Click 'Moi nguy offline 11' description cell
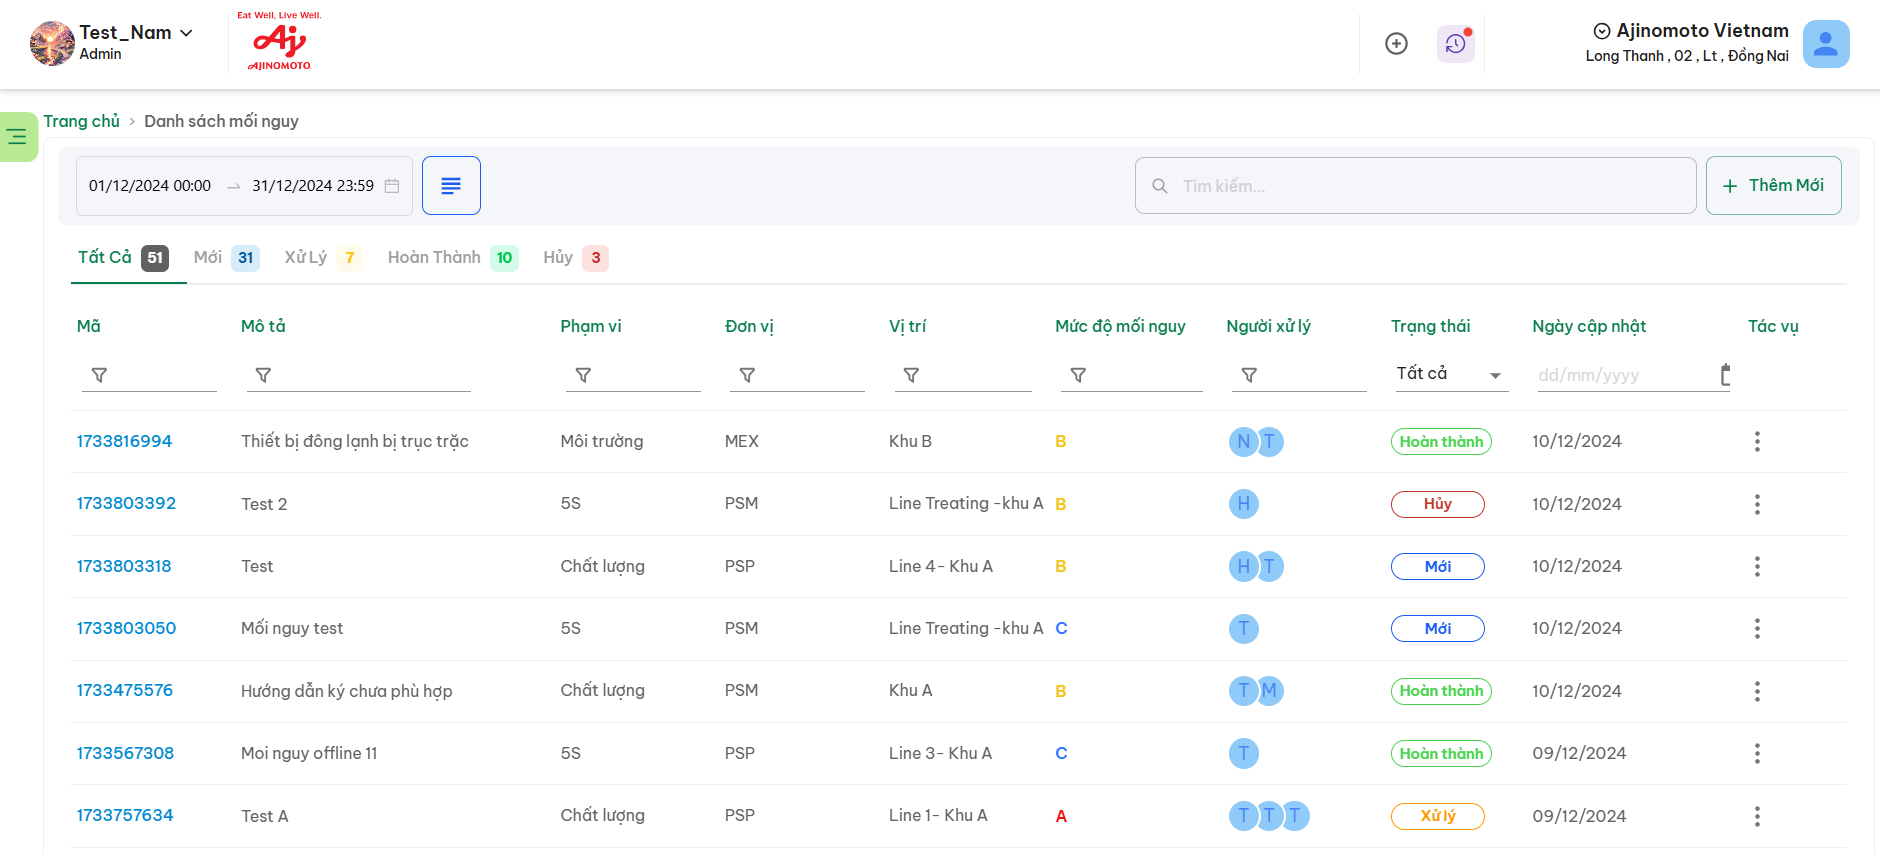Screen dimensions: 1880x854 (x=309, y=753)
